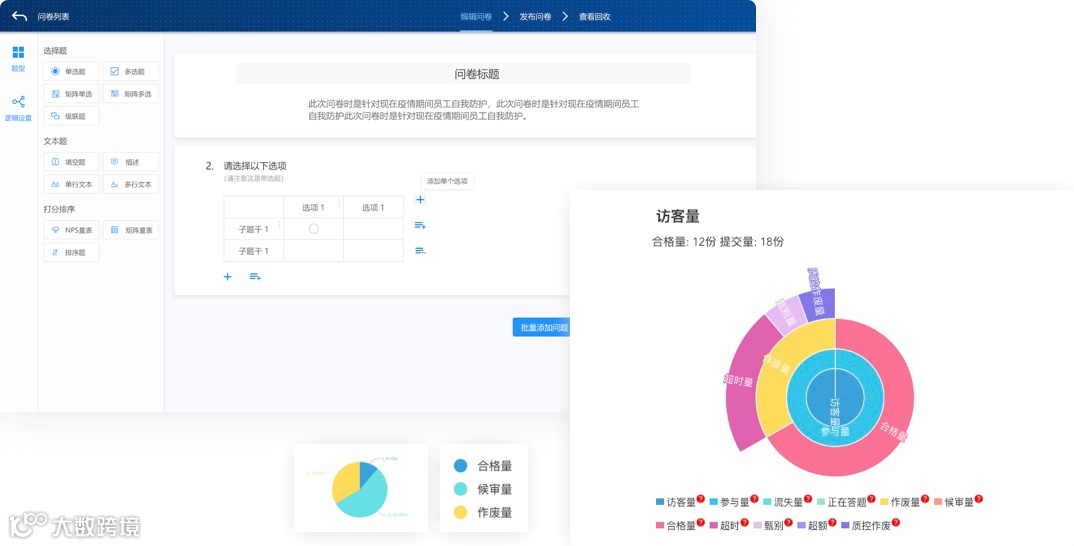Open the 题型 panel icon
Viewport: 1074px width, 546px height.
(x=18, y=52)
